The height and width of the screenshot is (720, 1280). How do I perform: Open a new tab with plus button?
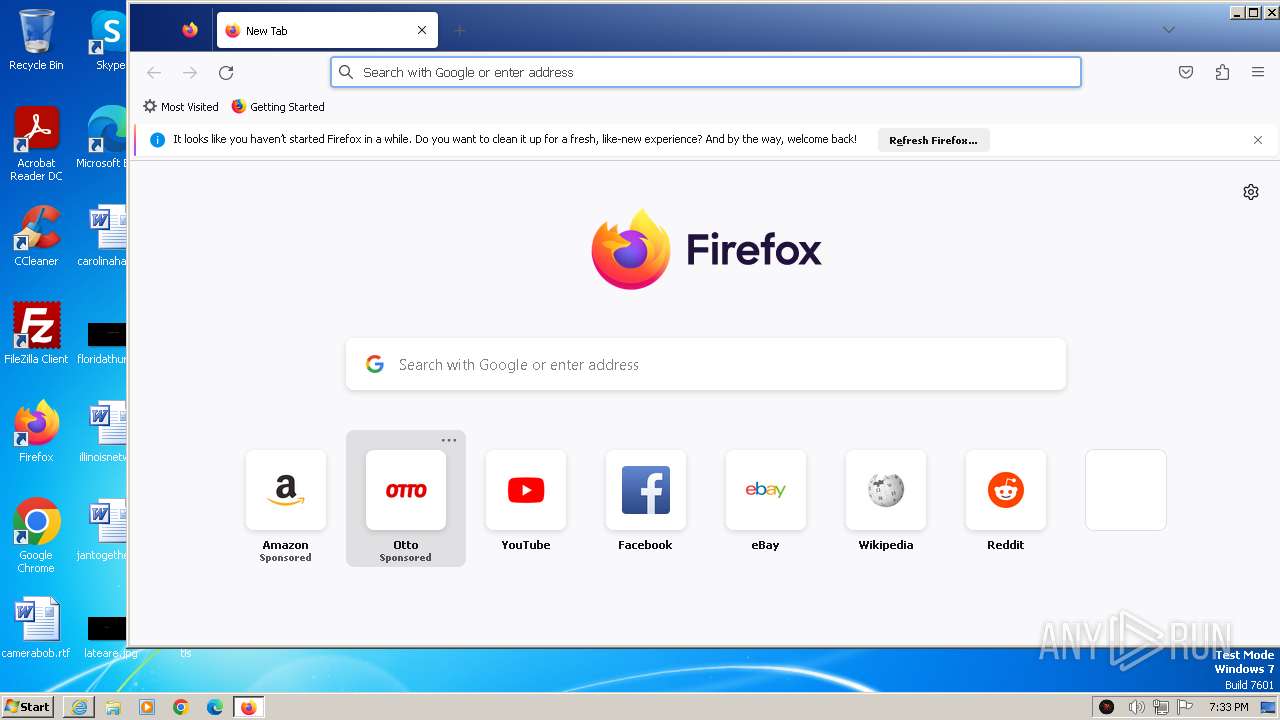(459, 30)
